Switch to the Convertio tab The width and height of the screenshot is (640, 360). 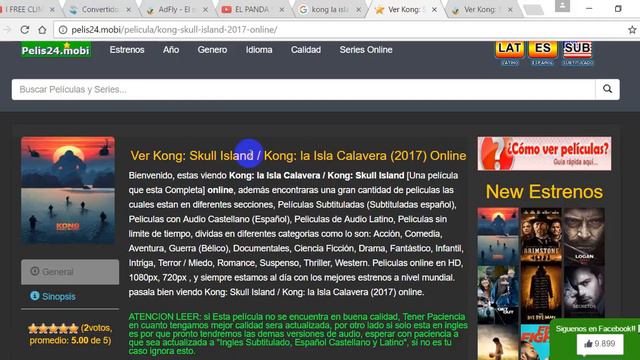pyautogui.click(x=99, y=9)
